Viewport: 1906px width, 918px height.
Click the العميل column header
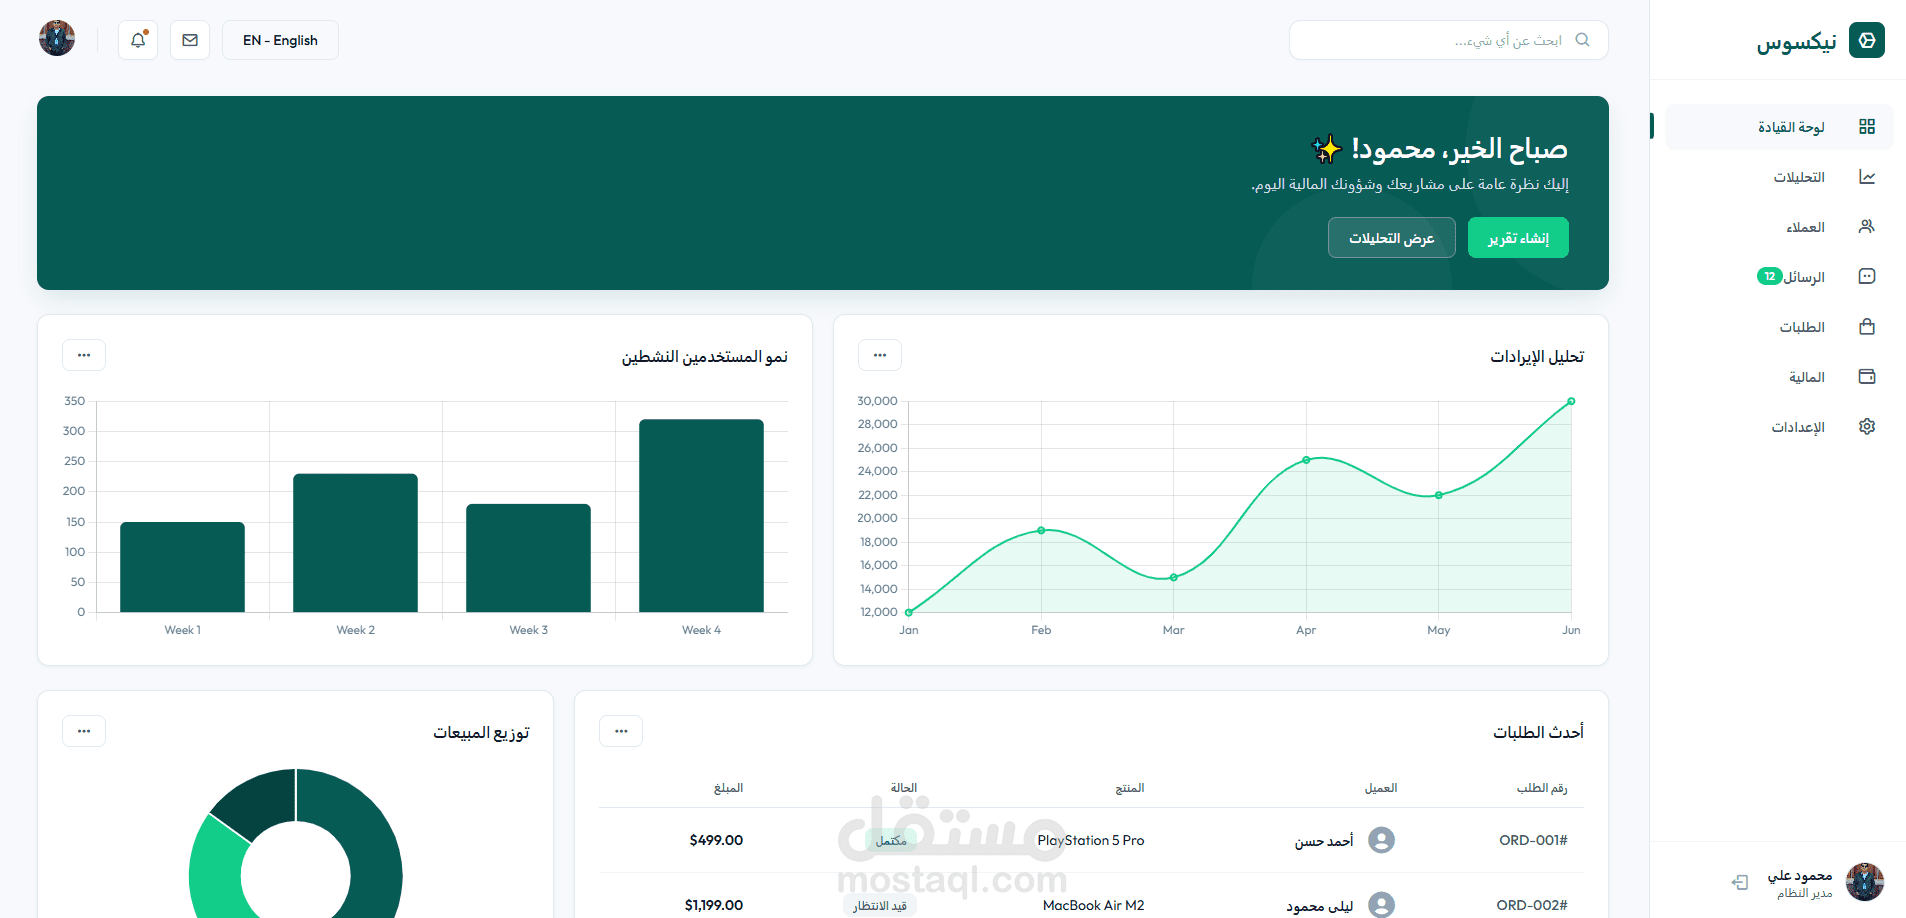tap(1381, 788)
